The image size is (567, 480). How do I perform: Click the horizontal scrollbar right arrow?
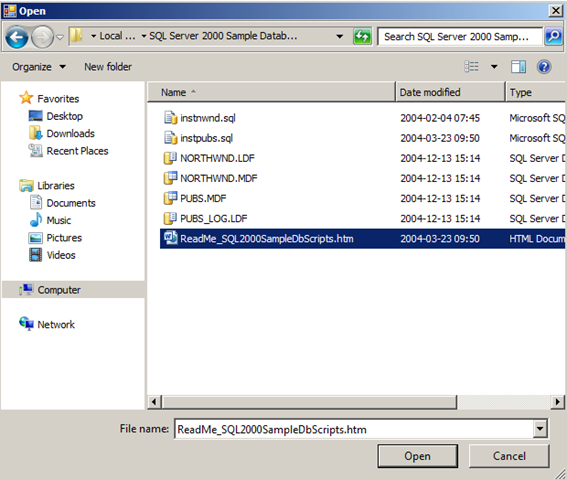(x=558, y=402)
